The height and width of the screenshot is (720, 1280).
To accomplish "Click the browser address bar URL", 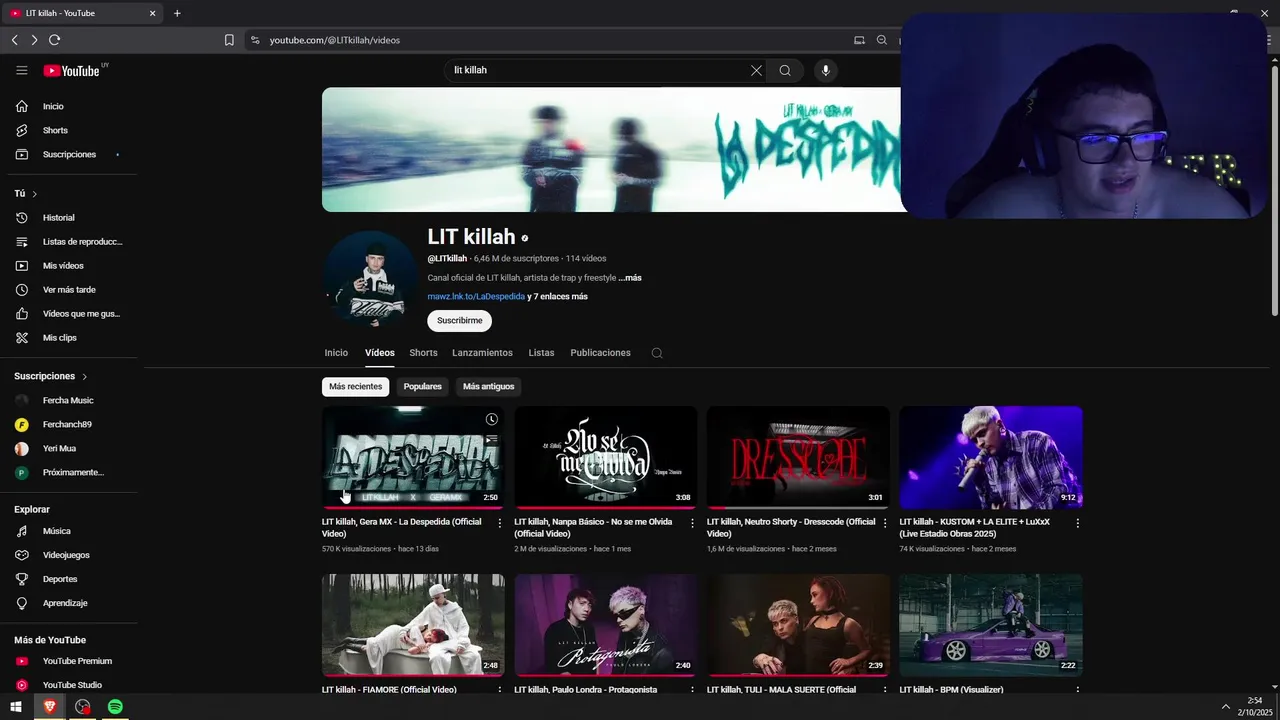I will coord(335,40).
